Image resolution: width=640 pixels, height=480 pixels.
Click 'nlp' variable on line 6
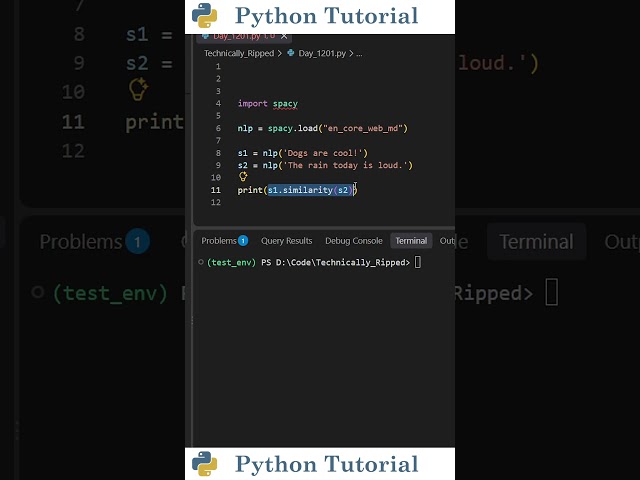click(x=245, y=129)
